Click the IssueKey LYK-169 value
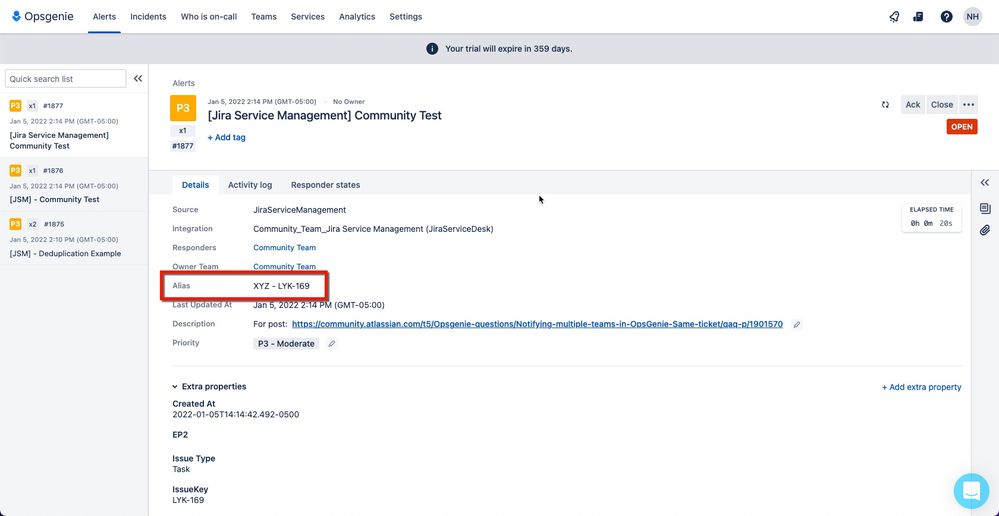This screenshot has height=516, width=999. pos(188,500)
